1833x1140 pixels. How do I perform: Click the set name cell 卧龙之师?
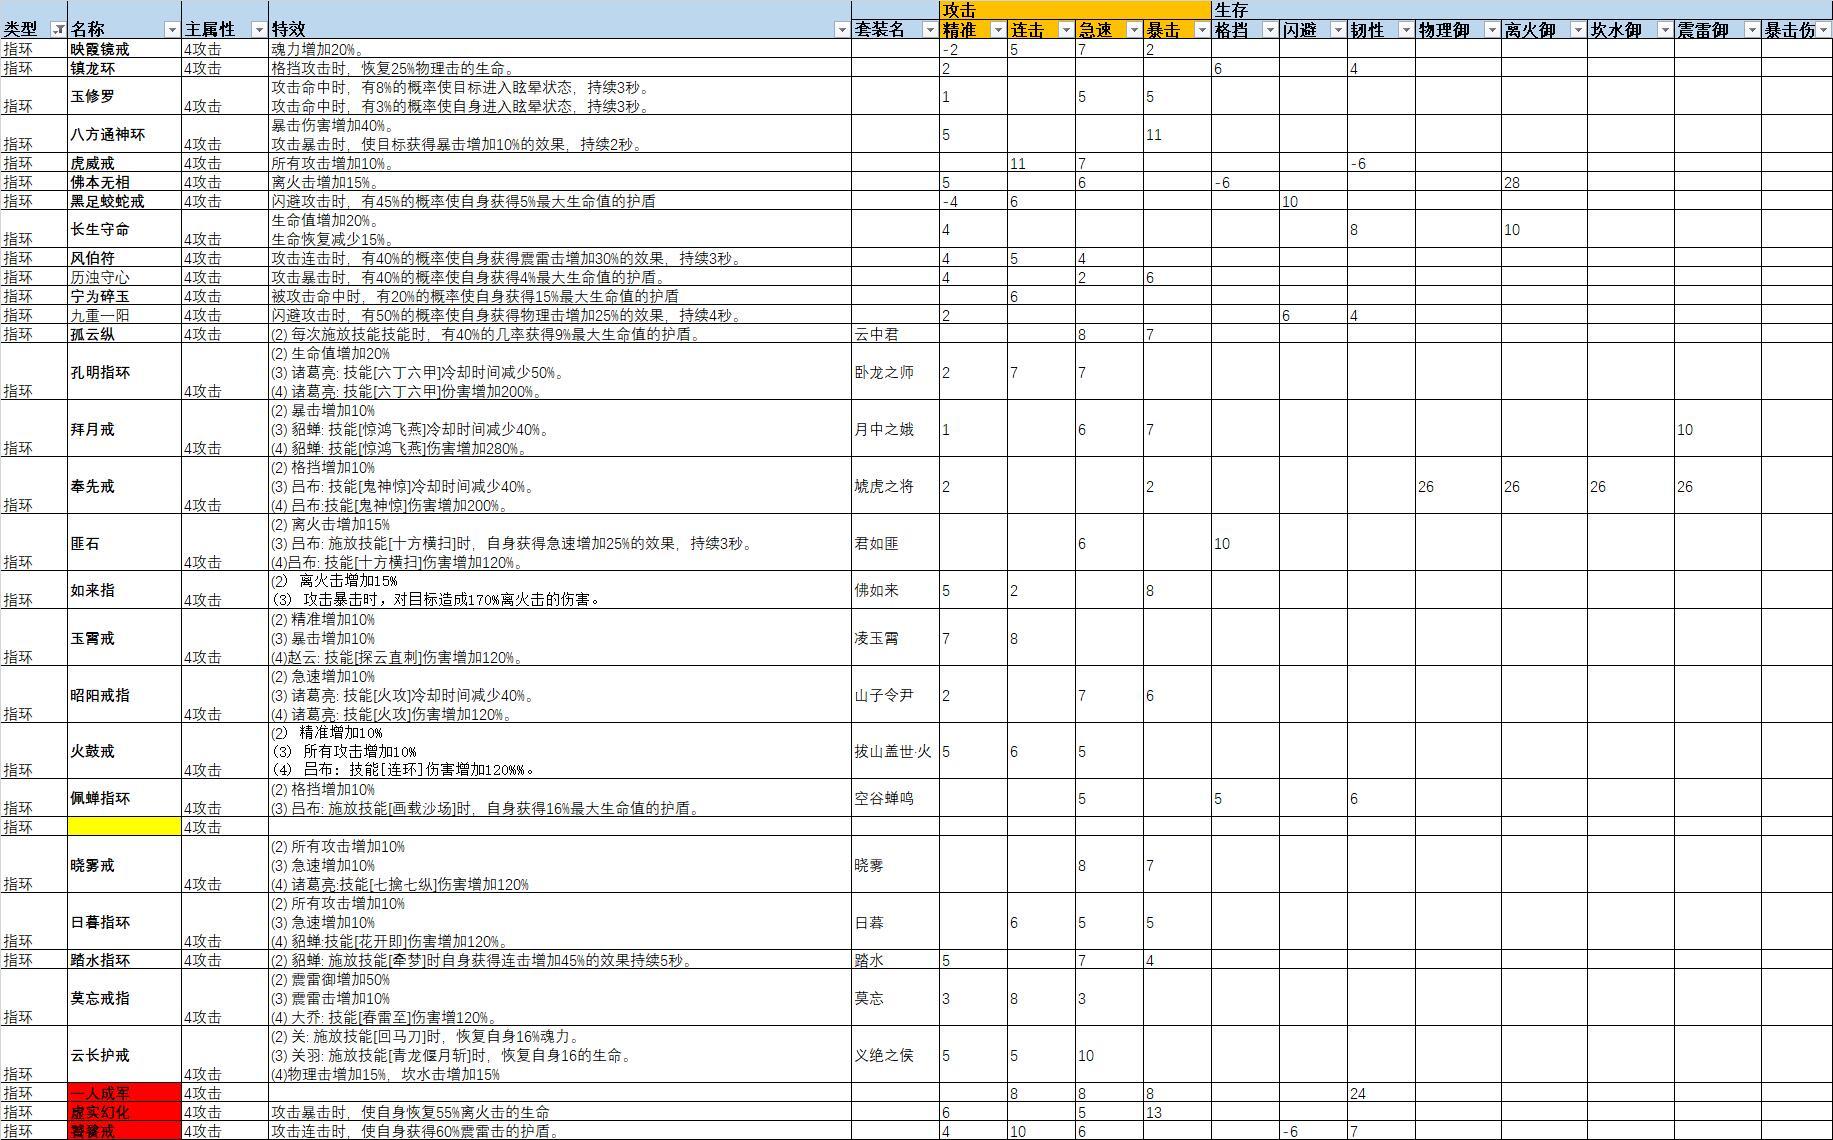click(895, 372)
